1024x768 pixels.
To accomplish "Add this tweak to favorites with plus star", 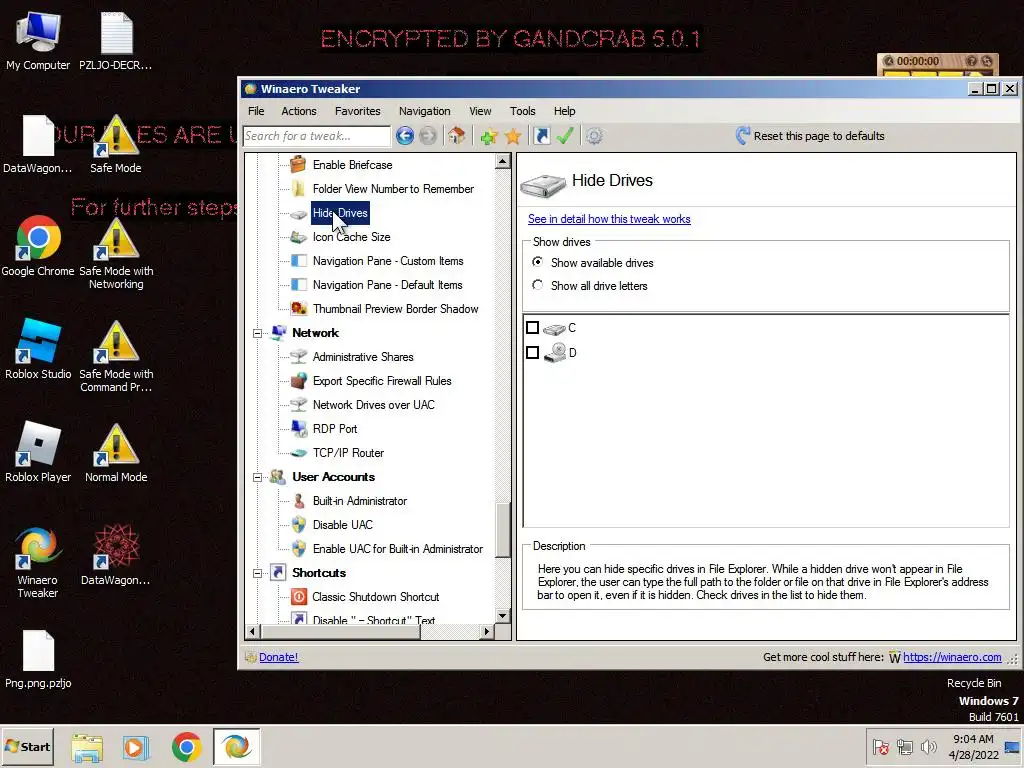I will (488, 136).
